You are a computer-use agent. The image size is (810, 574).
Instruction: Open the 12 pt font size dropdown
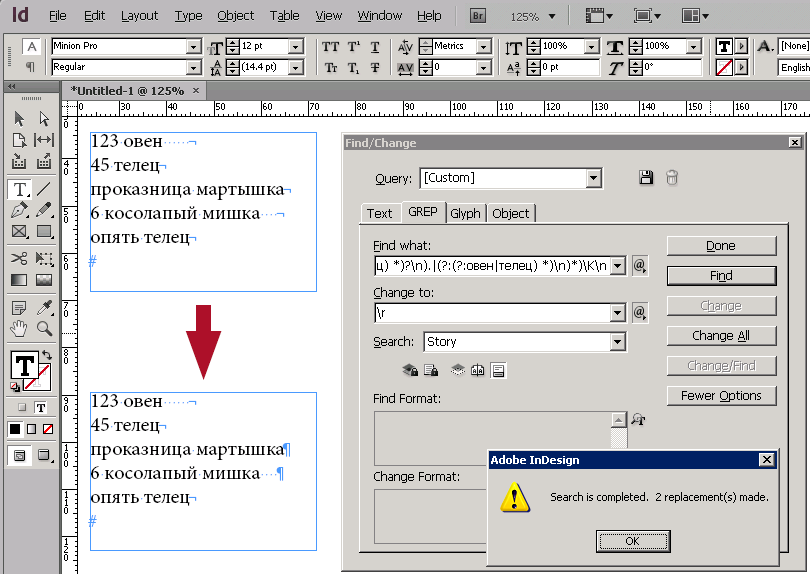click(295, 46)
